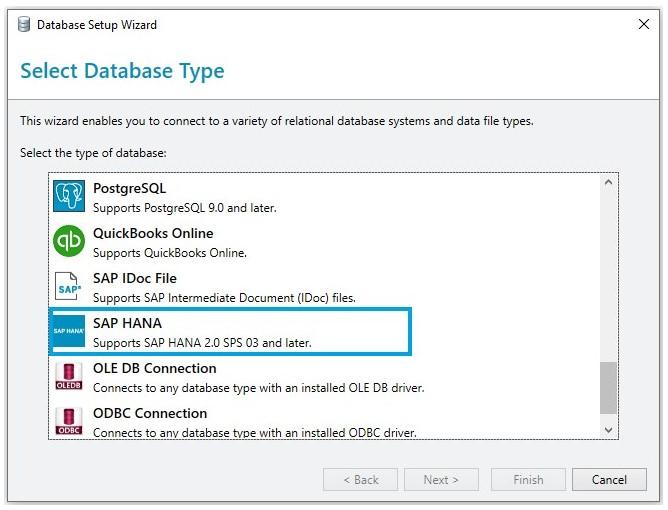Click the database list scrollbar thumb
The image size is (668, 510).
(x=608, y=388)
